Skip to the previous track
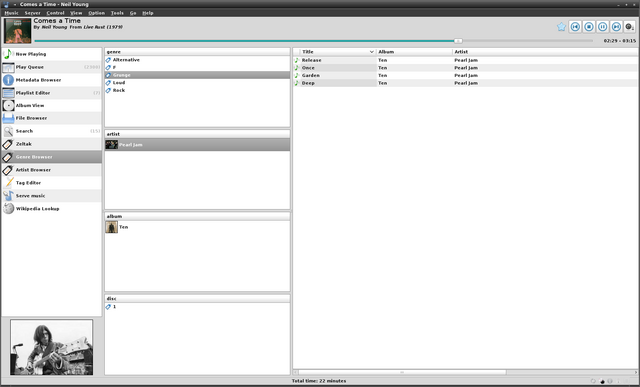The image size is (640, 387). pos(575,27)
